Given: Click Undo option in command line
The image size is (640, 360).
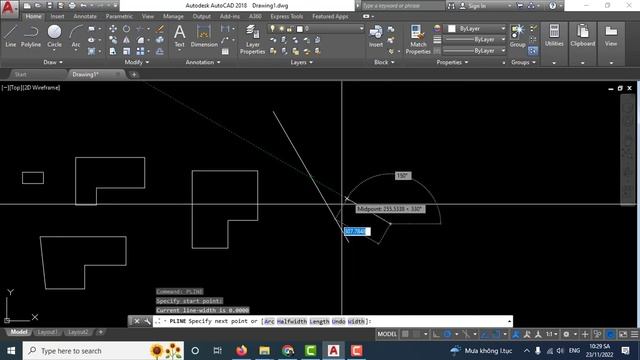Looking at the screenshot, I should click(x=338, y=321).
